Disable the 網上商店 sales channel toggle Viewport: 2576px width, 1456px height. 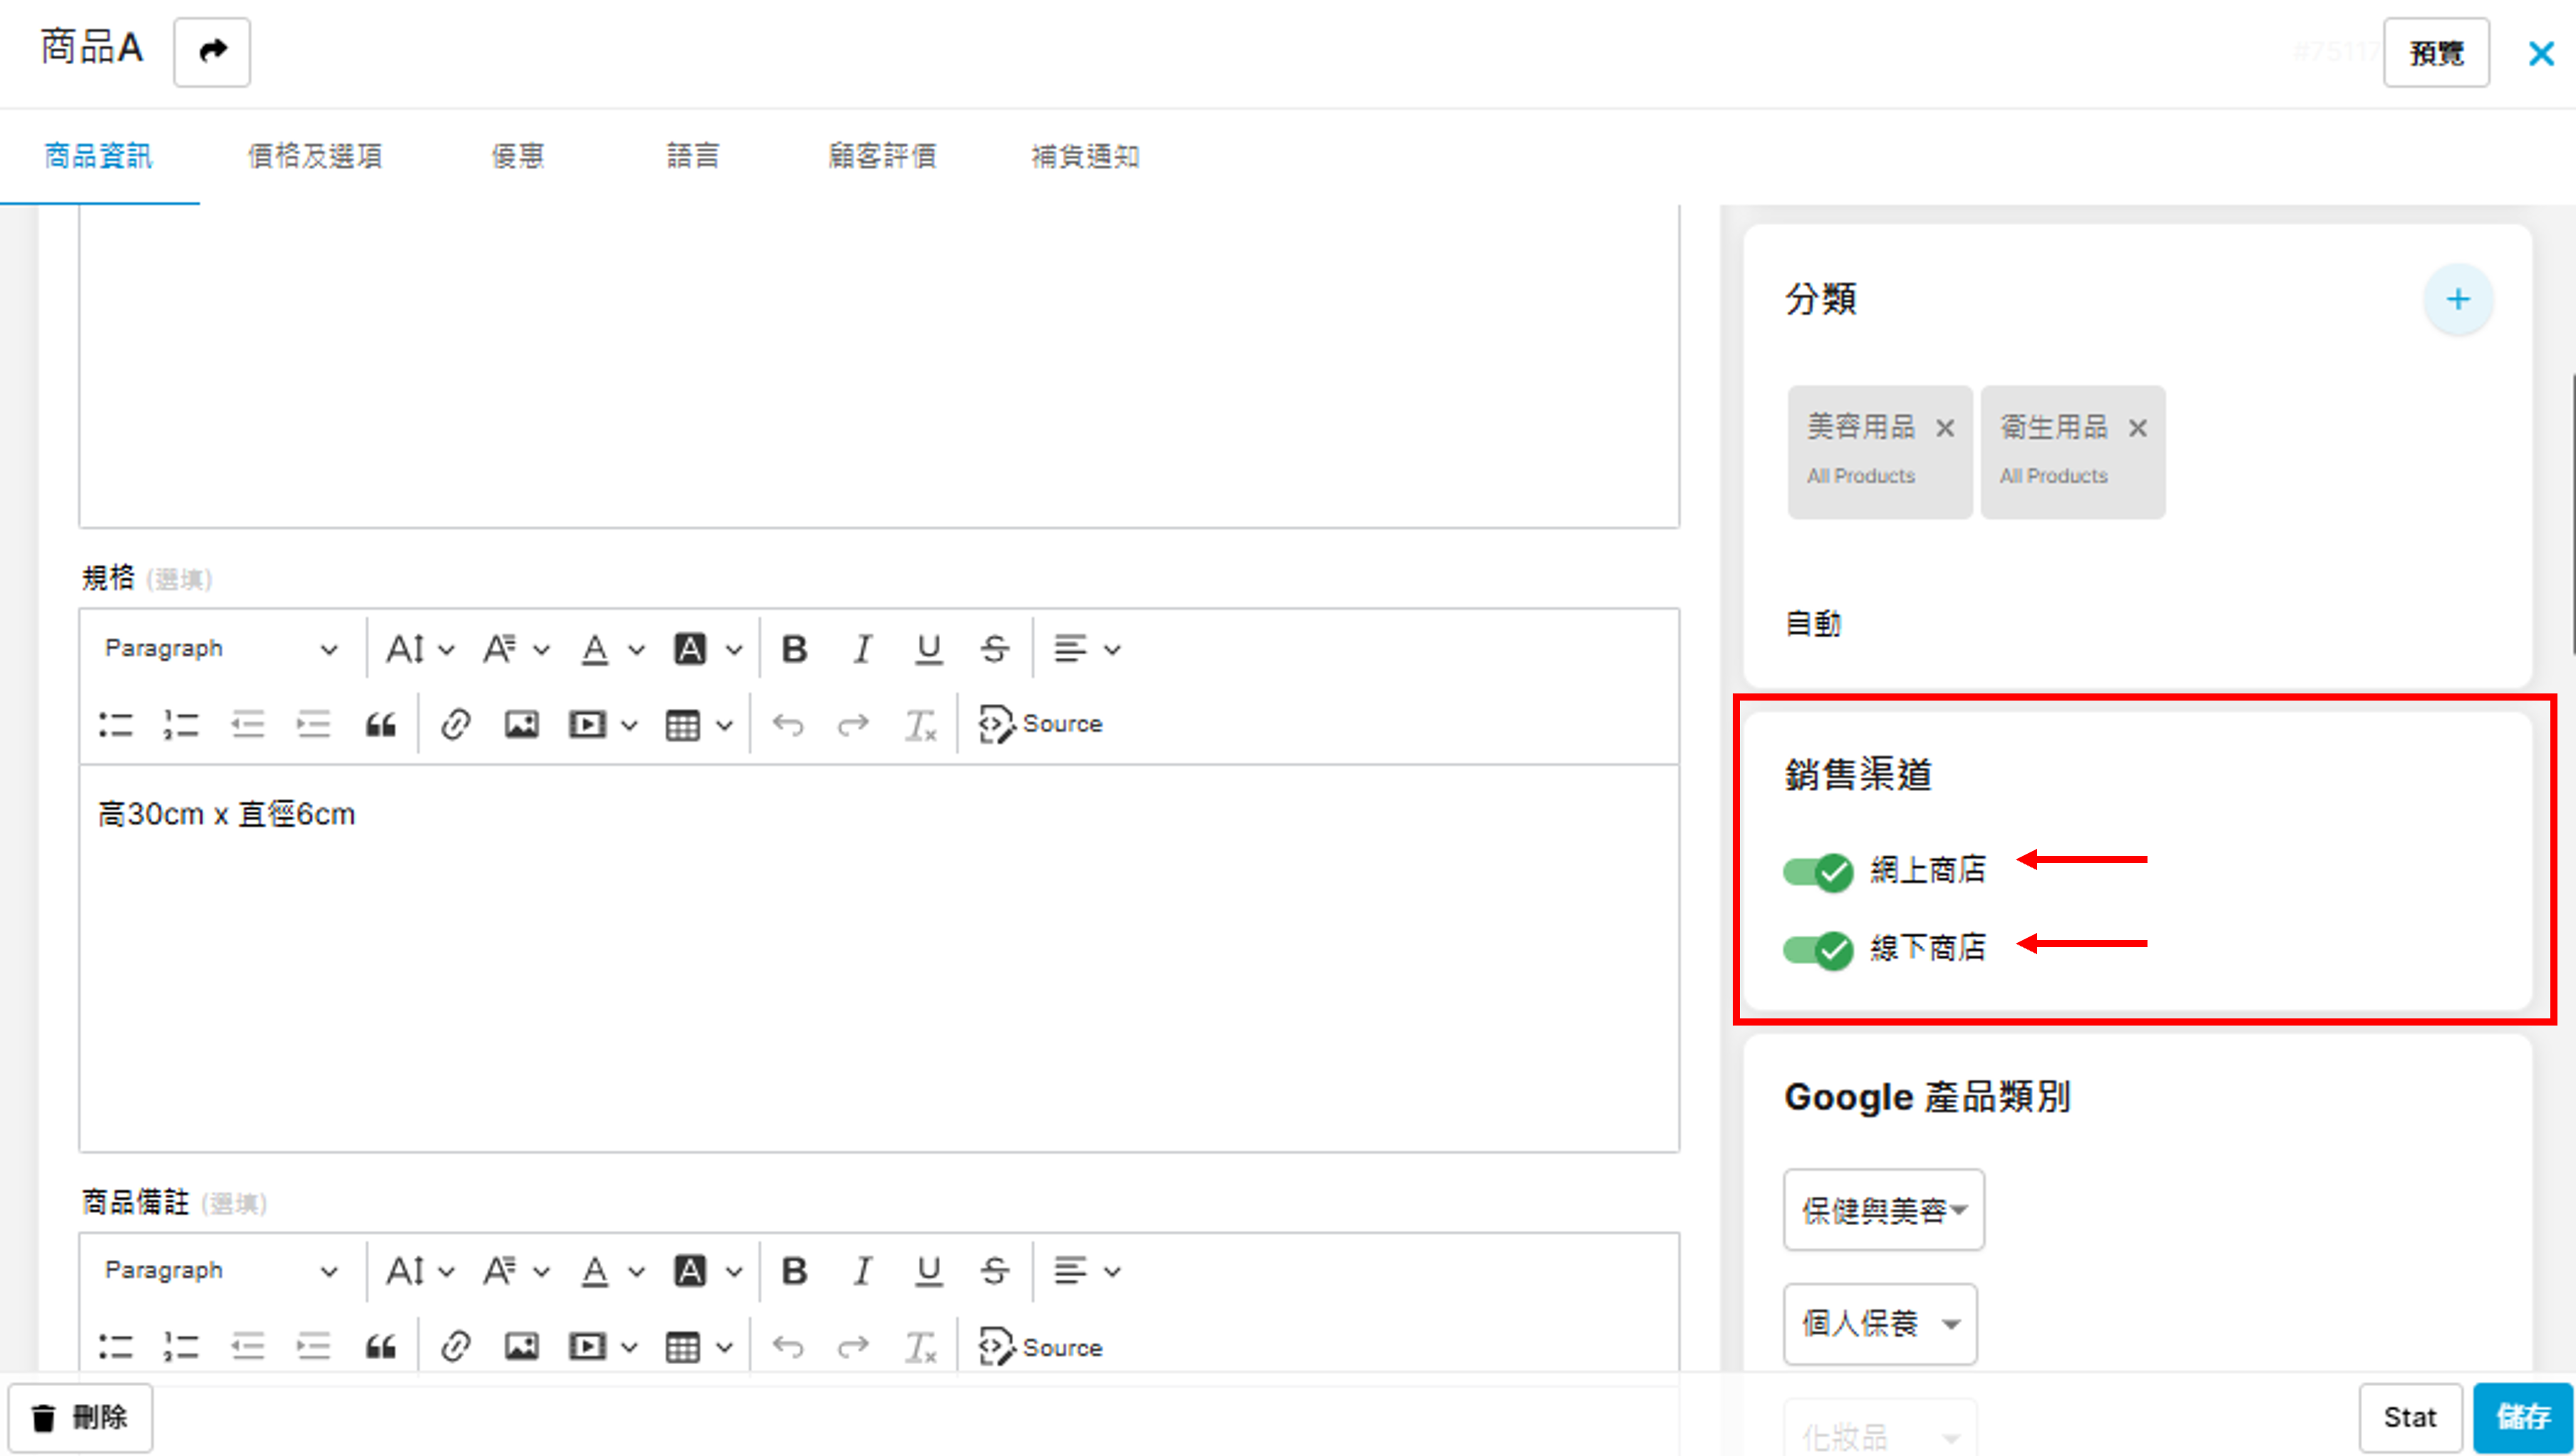1817,871
